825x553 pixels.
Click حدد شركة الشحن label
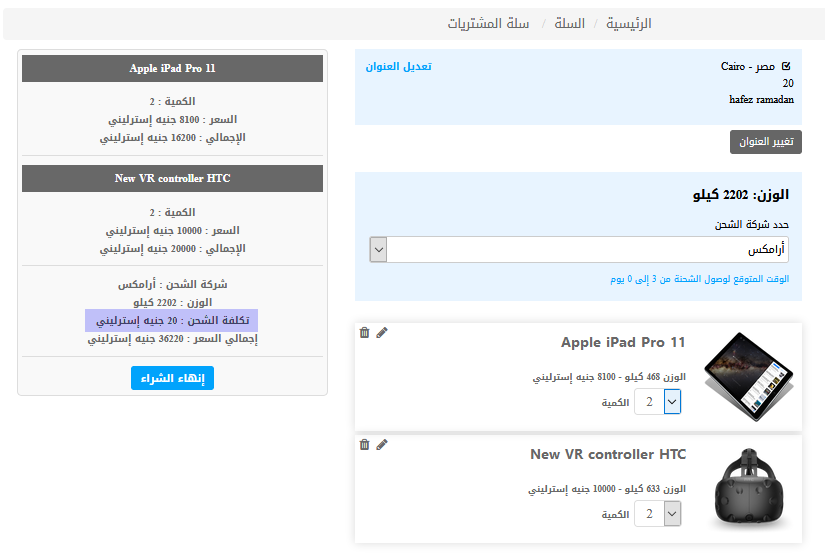(752, 225)
